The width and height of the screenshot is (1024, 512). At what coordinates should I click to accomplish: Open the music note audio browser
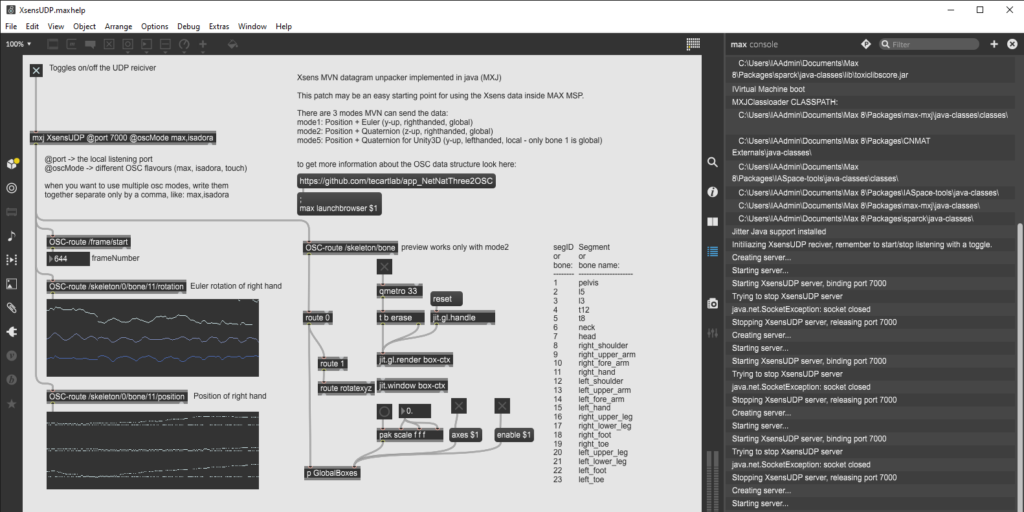click(11, 236)
